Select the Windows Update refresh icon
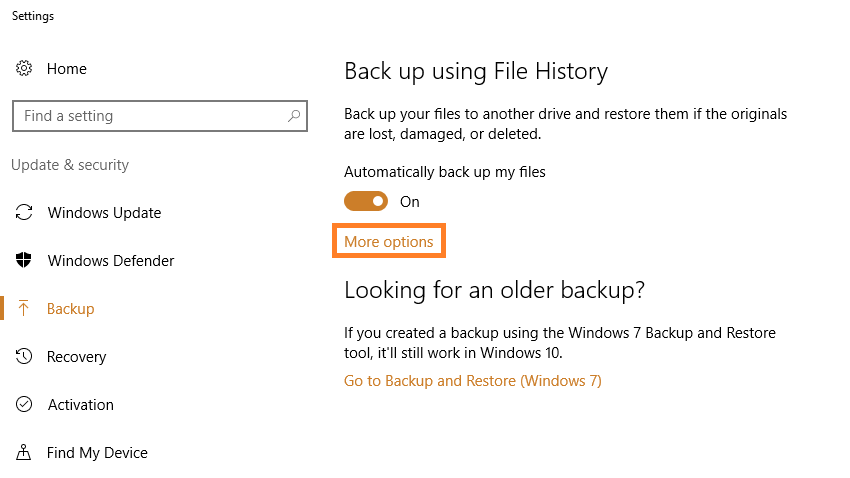The height and width of the screenshot is (478, 850). click(x=24, y=212)
